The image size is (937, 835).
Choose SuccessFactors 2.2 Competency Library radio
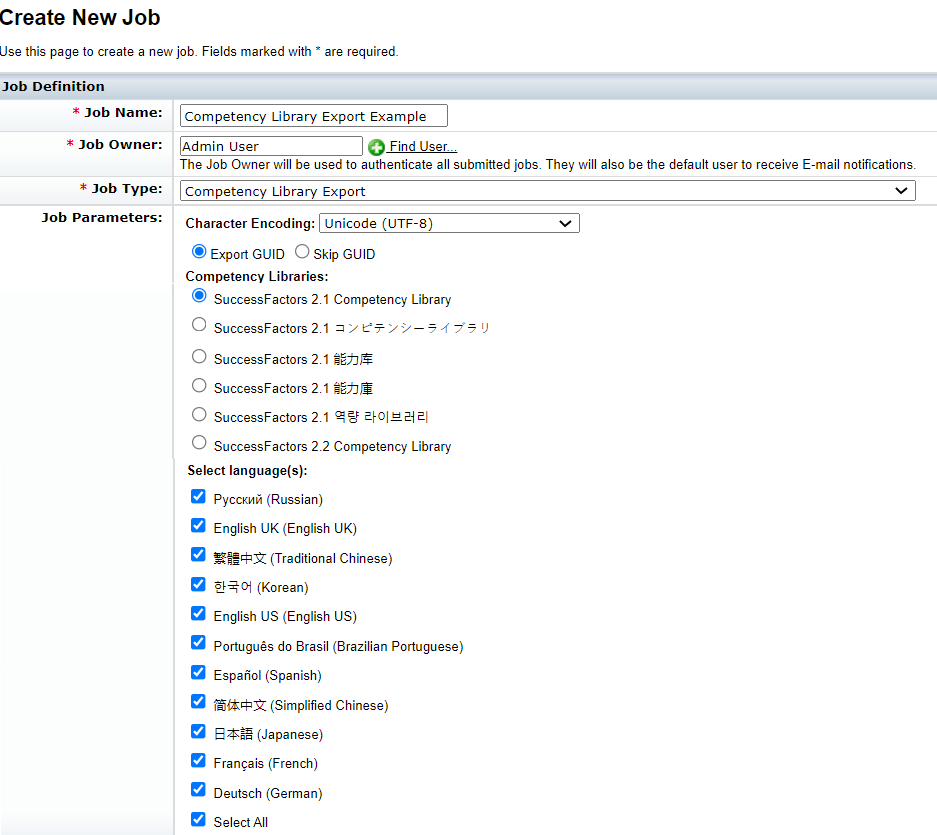tap(199, 443)
